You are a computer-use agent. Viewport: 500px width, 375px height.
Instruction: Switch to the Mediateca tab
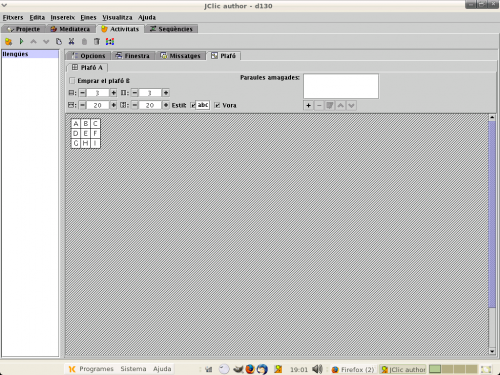click(71, 29)
